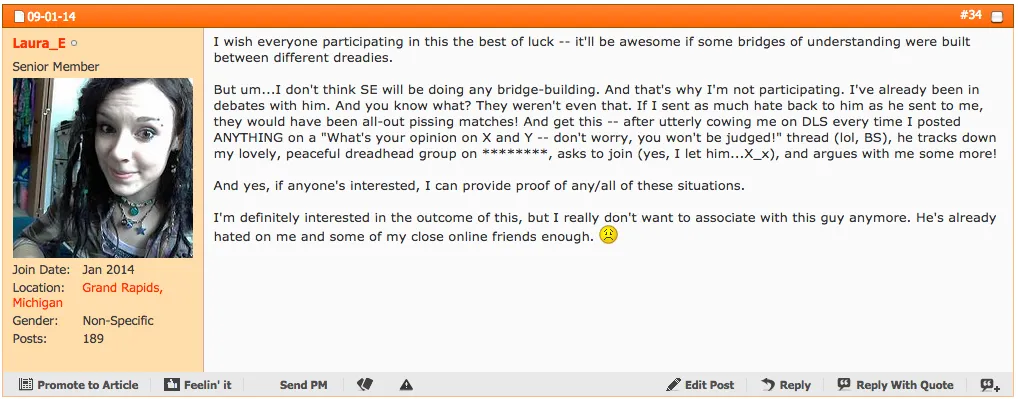Viewport: 1018px width, 399px height.
Task: Click the Reply With Quote text
Action: 905,385
